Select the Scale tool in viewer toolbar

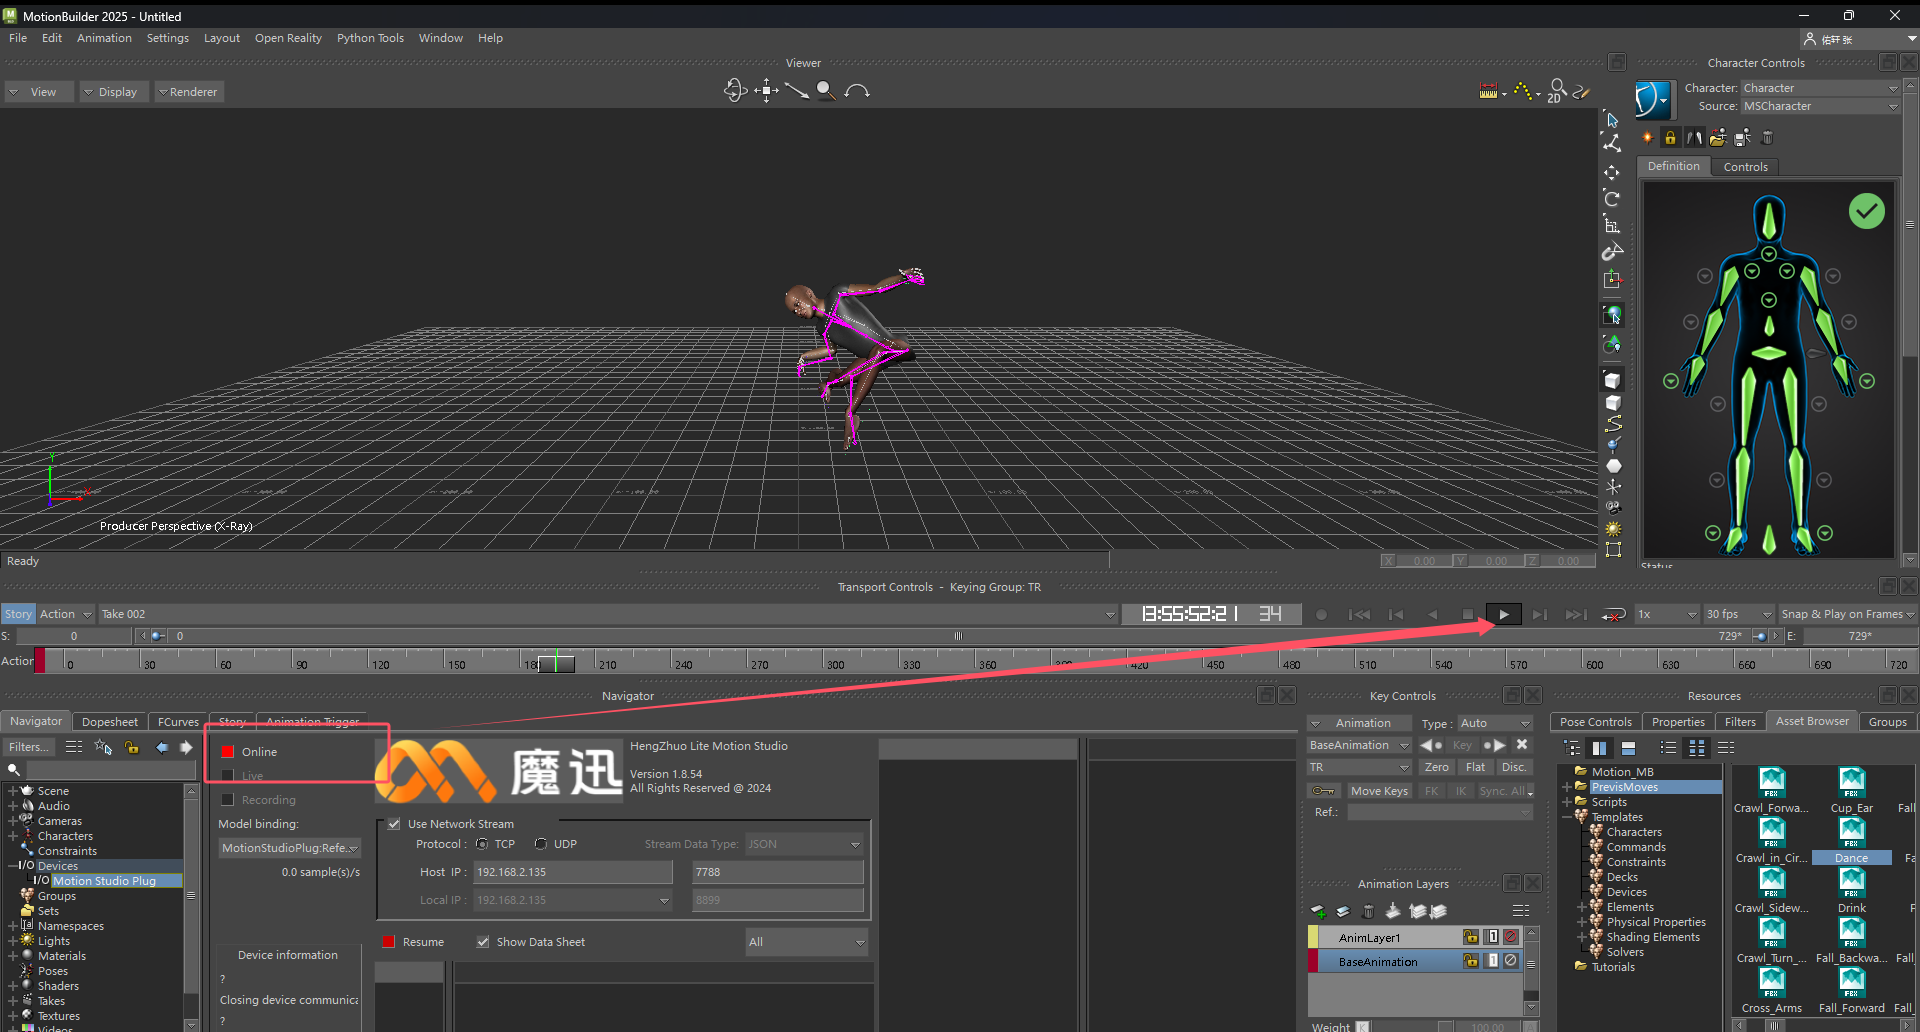1612,225
